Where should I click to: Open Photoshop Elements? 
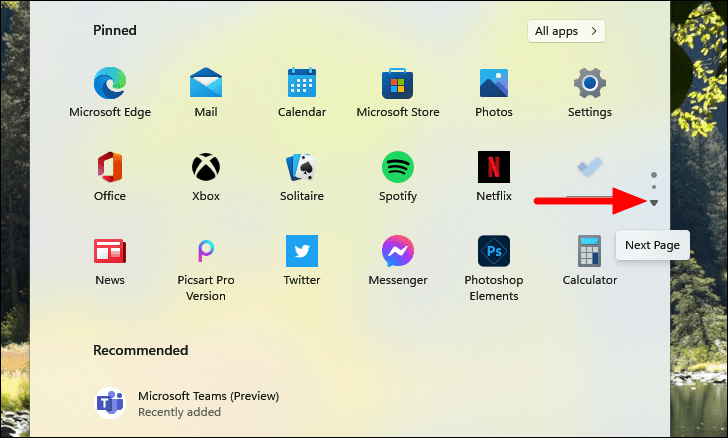[x=494, y=268]
